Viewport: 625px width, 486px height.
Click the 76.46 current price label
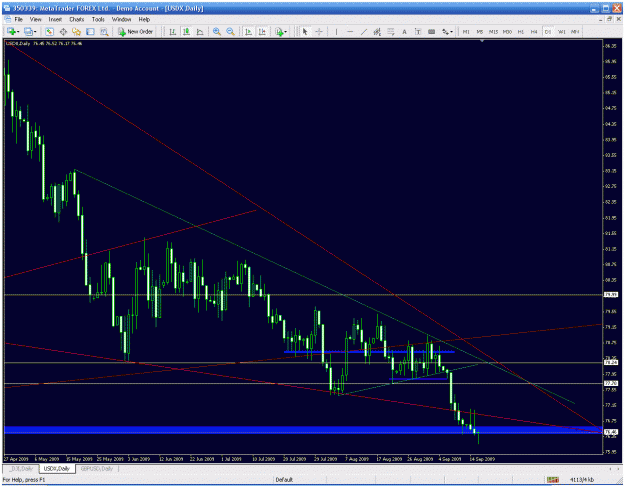coord(611,432)
